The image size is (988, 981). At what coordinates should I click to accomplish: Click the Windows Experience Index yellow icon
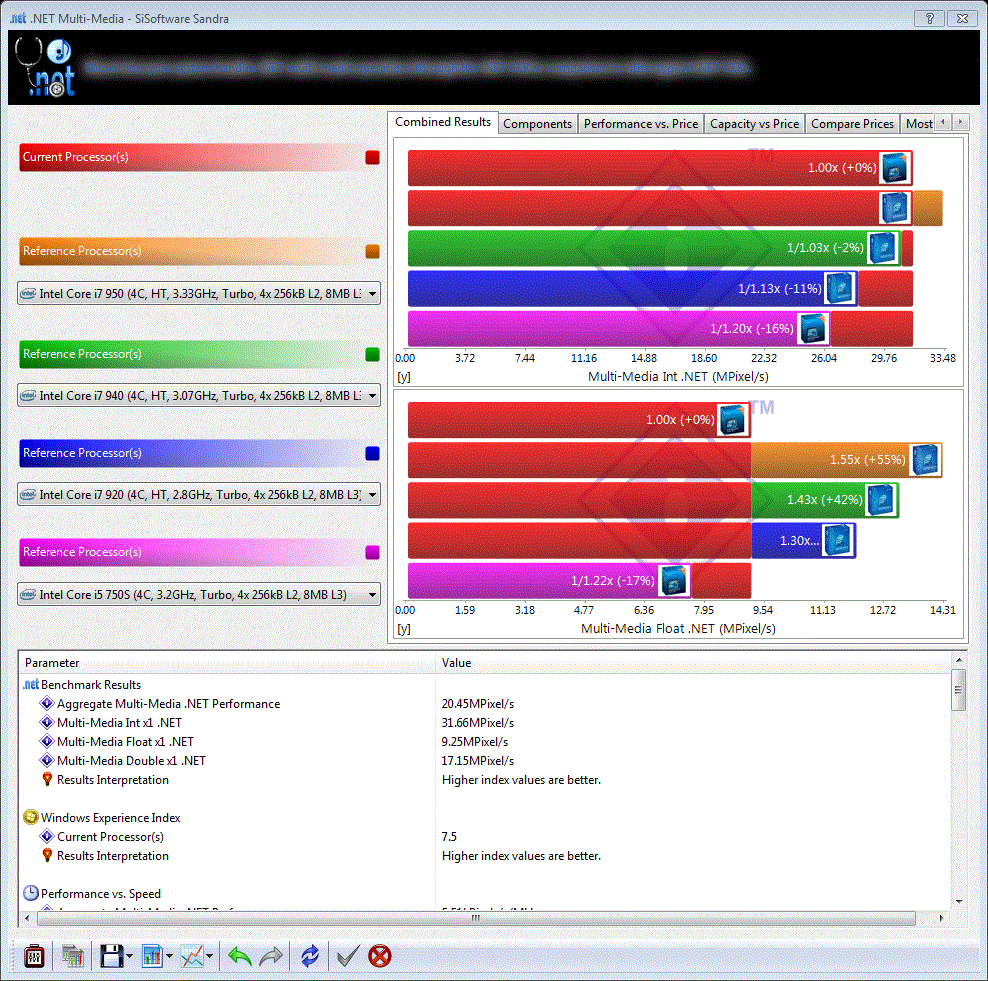click(30, 817)
